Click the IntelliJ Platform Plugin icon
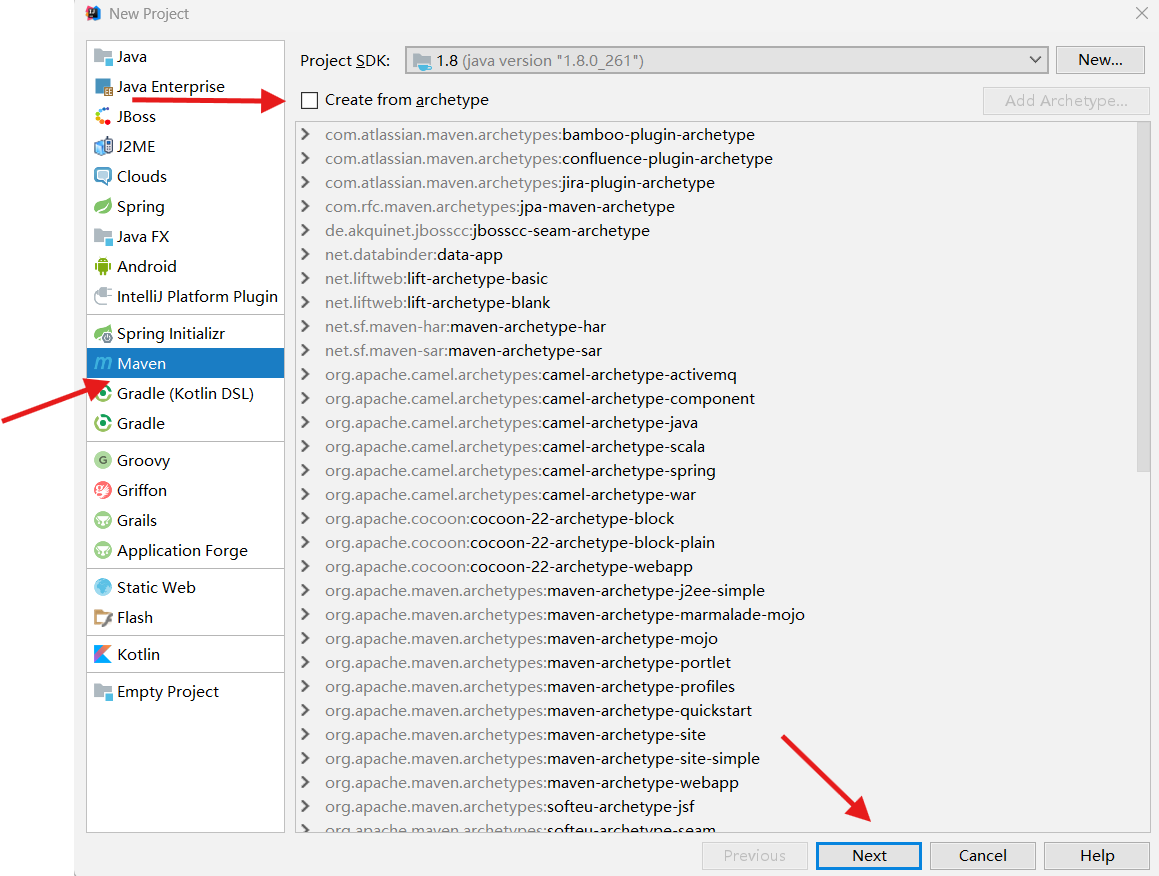1159x876 pixels. pos(103,296)
